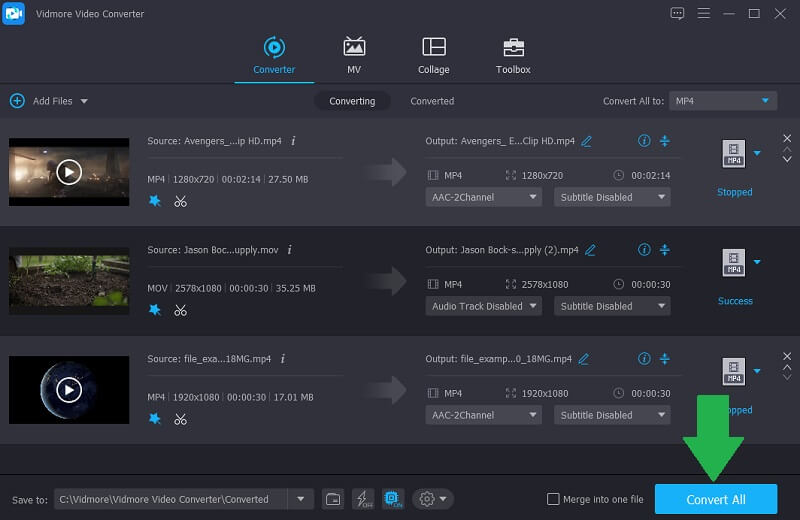Move the Avengers item down
The height and width of the screenshot is (520, 800).
(787, 160)
